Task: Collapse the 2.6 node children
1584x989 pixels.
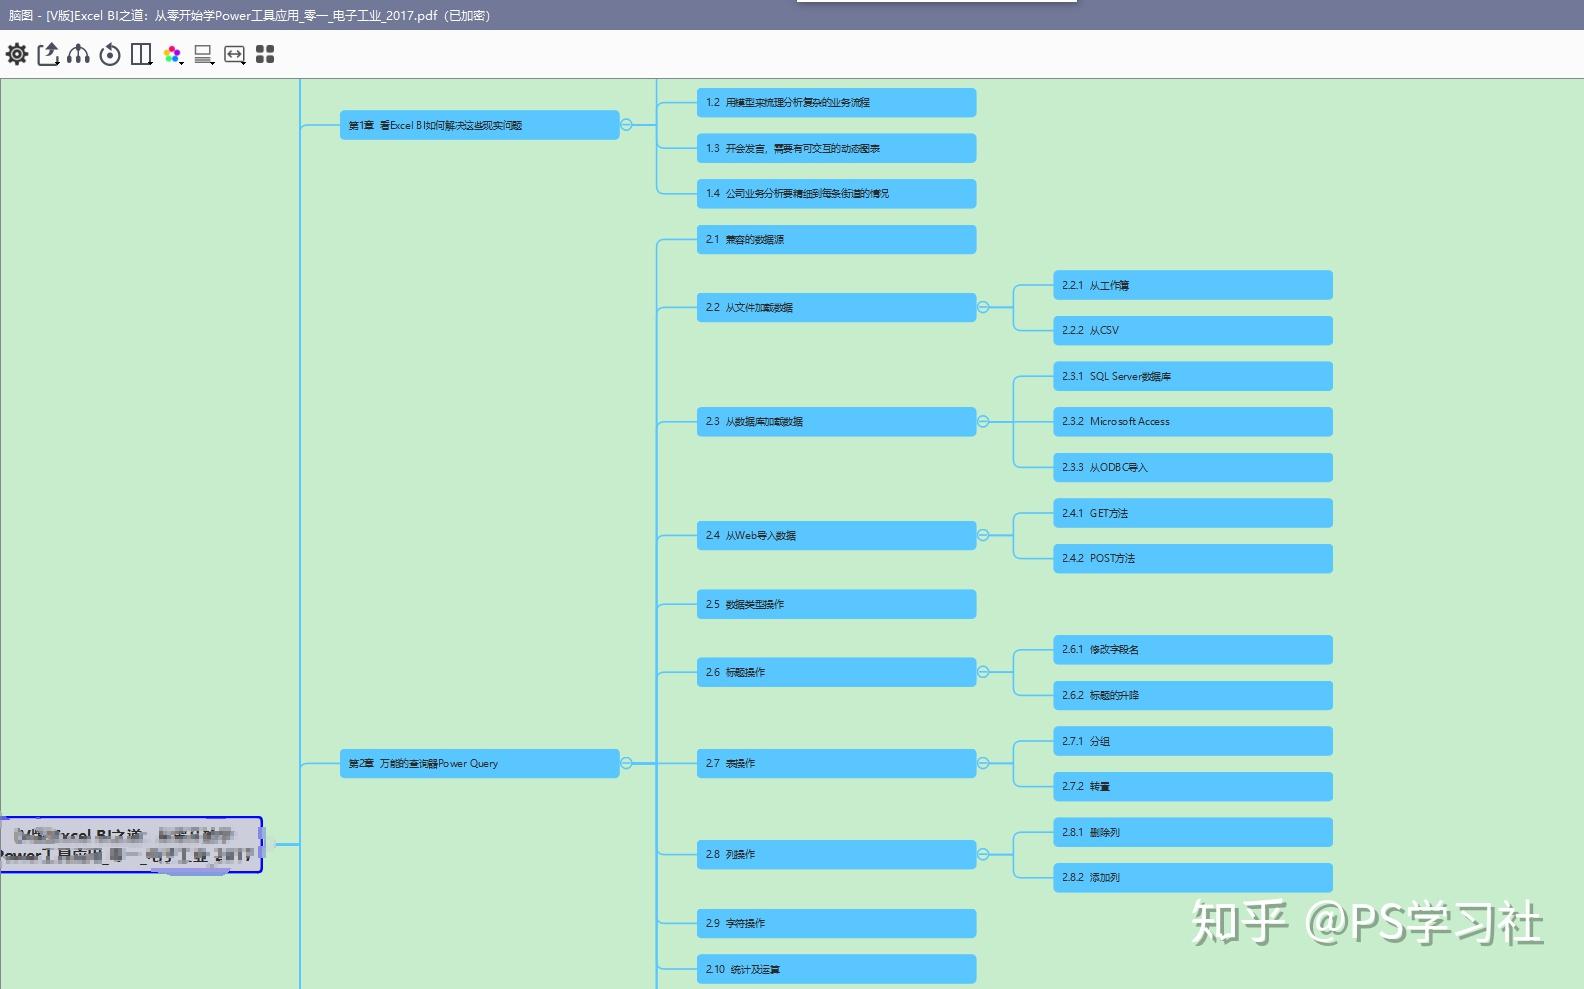Action: coord(983,672)
